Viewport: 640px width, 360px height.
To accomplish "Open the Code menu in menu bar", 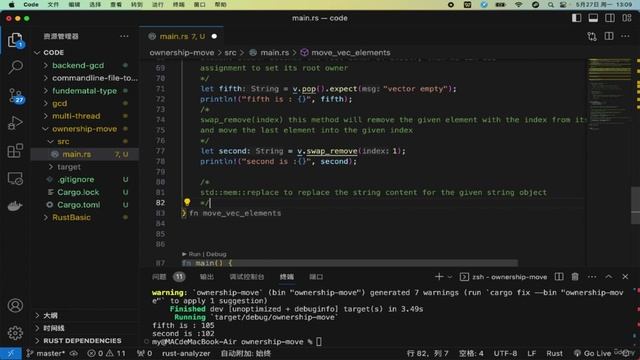I will pyautogui.click(x=31, y=4).
